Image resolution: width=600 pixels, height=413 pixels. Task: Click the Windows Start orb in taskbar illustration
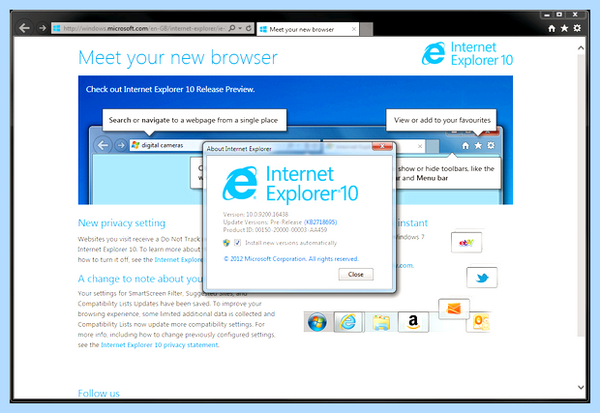[x=317, y=322]
